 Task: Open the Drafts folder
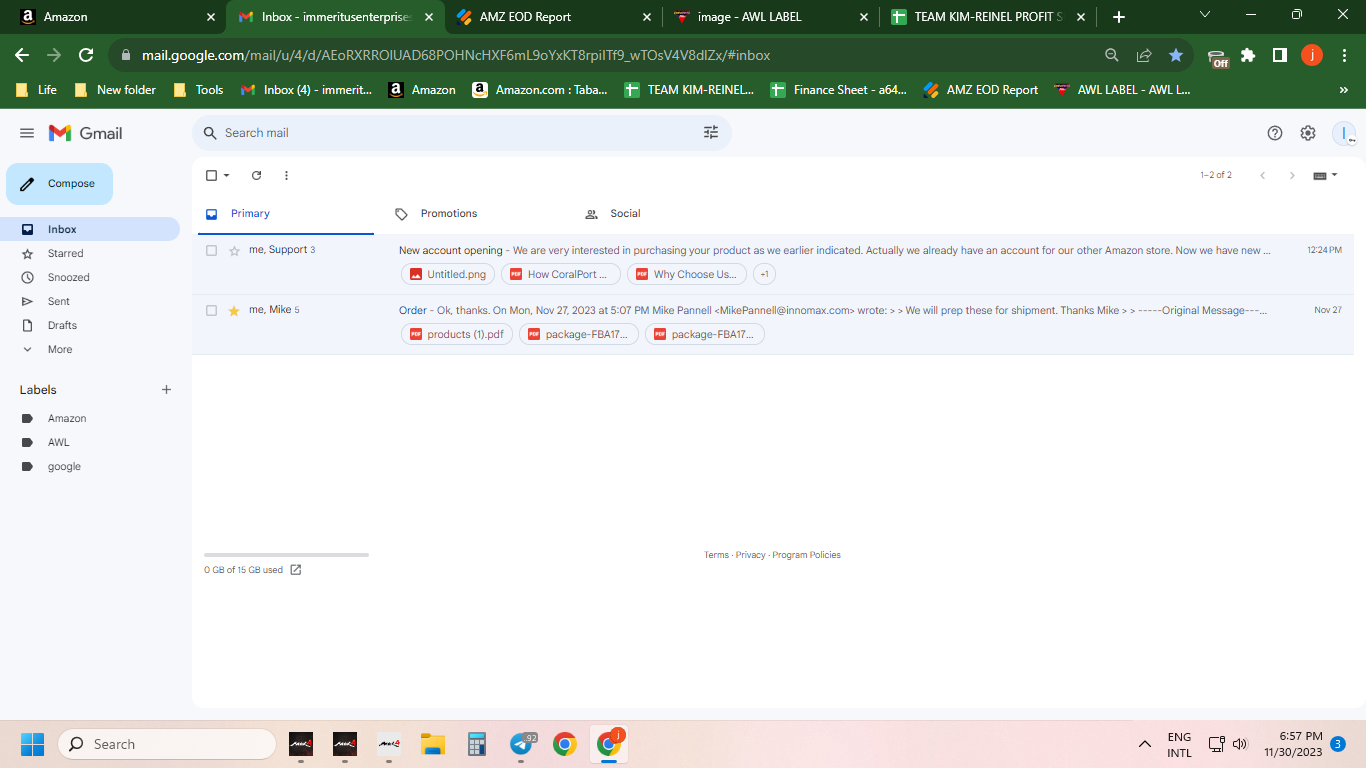coord(62,325)
